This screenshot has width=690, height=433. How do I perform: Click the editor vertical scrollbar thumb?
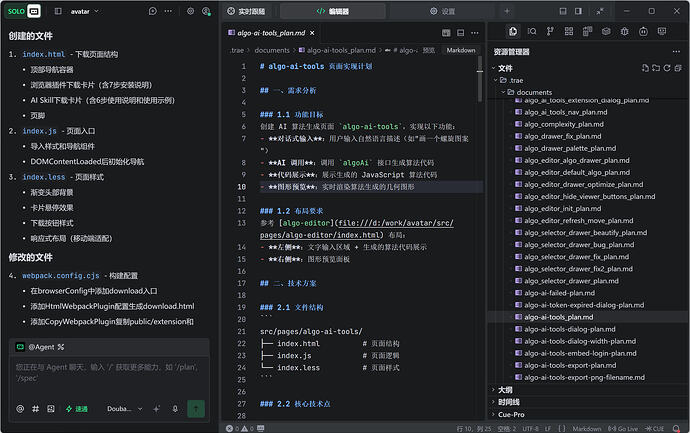click(480, 79)
